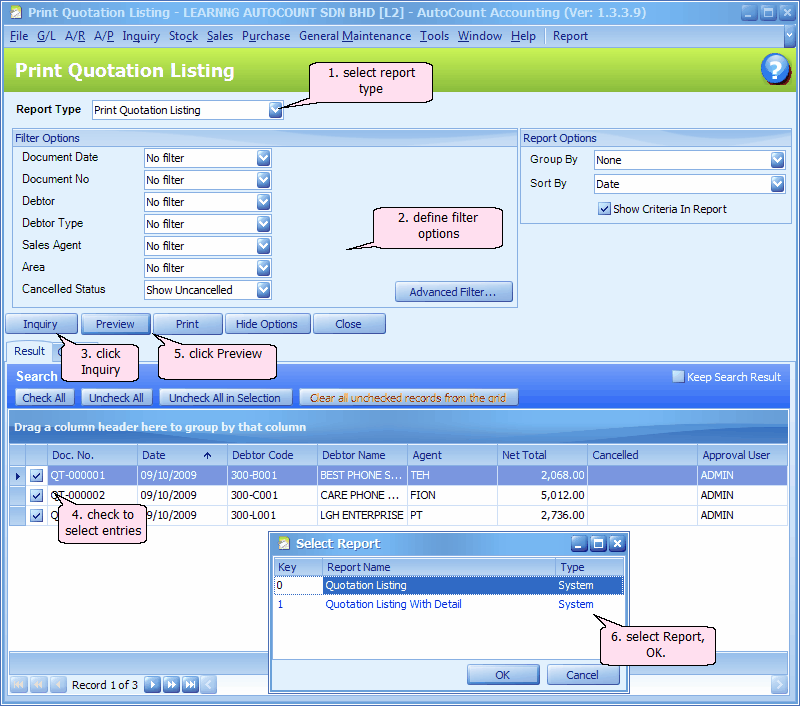
Task: Expand the Document Date filter dropdown
Action: point(263,158)
